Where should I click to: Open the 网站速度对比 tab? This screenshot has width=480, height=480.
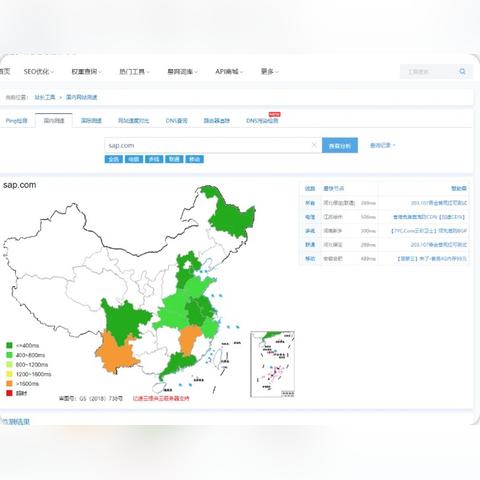point(133,121)
